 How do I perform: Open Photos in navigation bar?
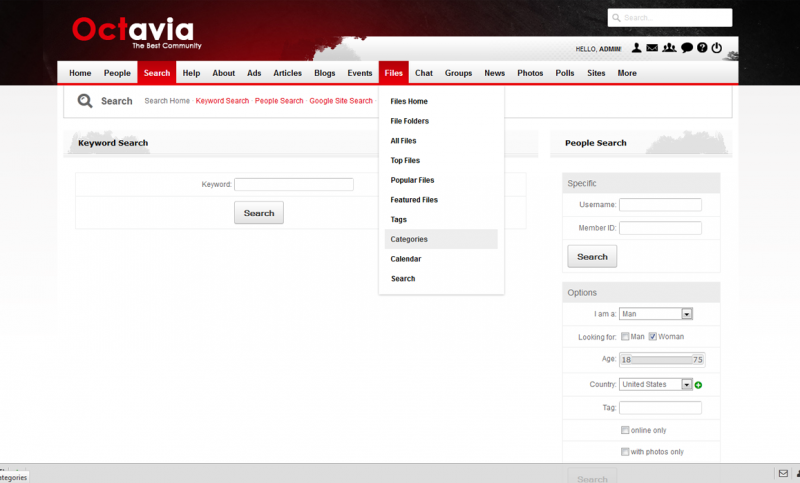[530, 73]
